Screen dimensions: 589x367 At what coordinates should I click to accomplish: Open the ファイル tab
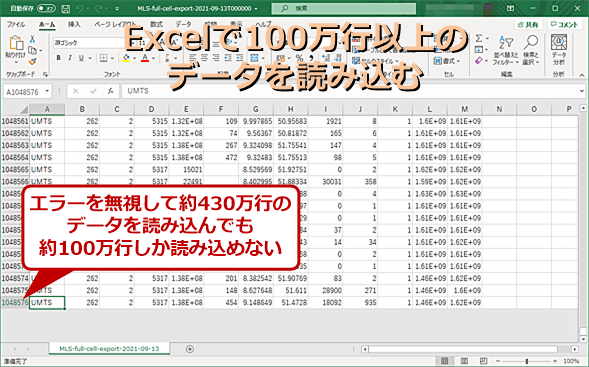tap(16, 24)
